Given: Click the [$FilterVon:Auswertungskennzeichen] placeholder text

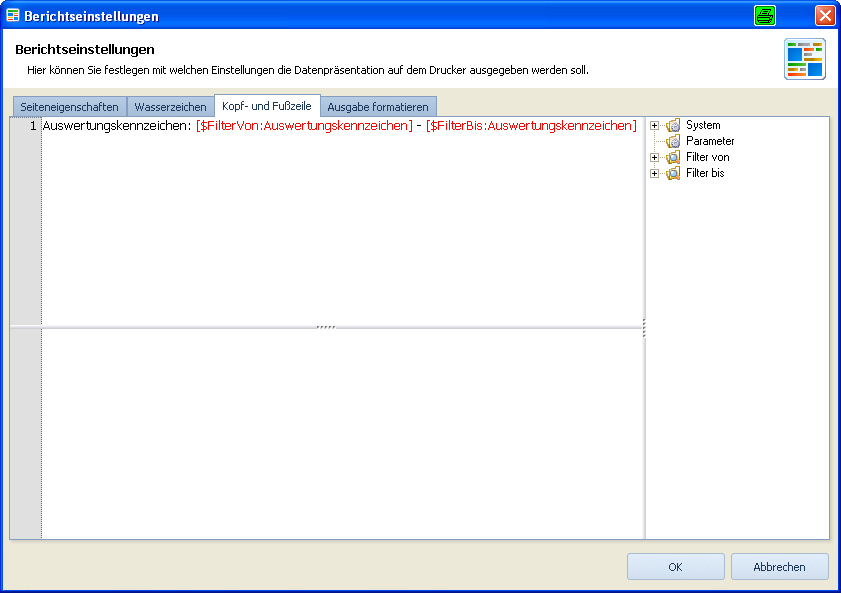Looking at the screenshot, I should pos(304,126).
